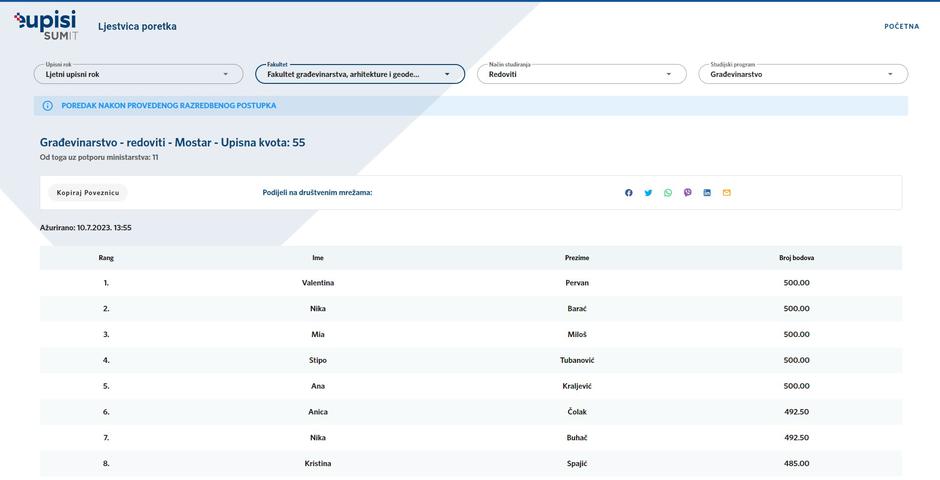Share the ranking by email icon
The image size is (940, 480).
click(x=727, y=193)
